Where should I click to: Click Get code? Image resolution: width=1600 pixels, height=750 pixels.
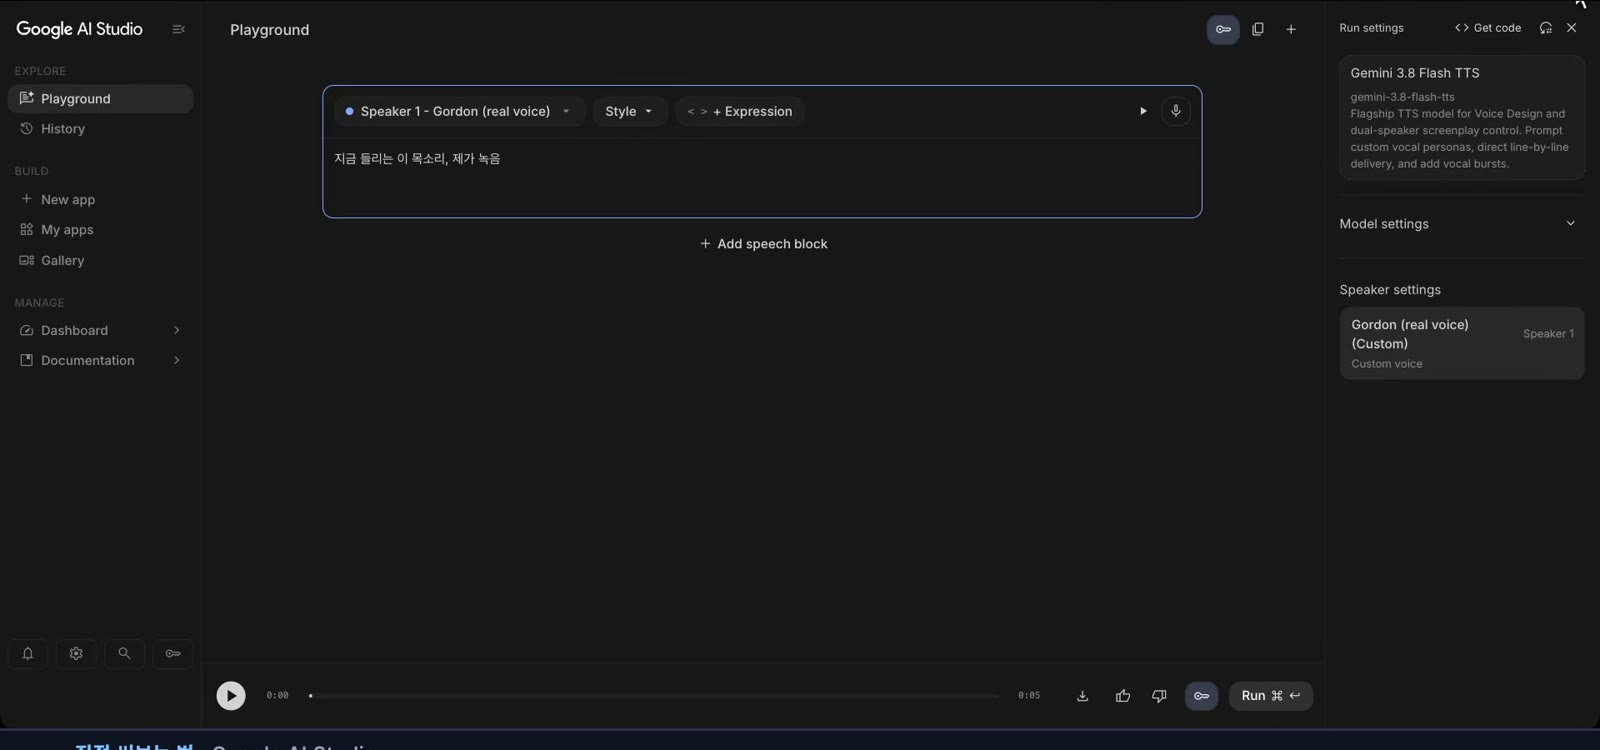pyautogui.click(x=1488, y=28)
